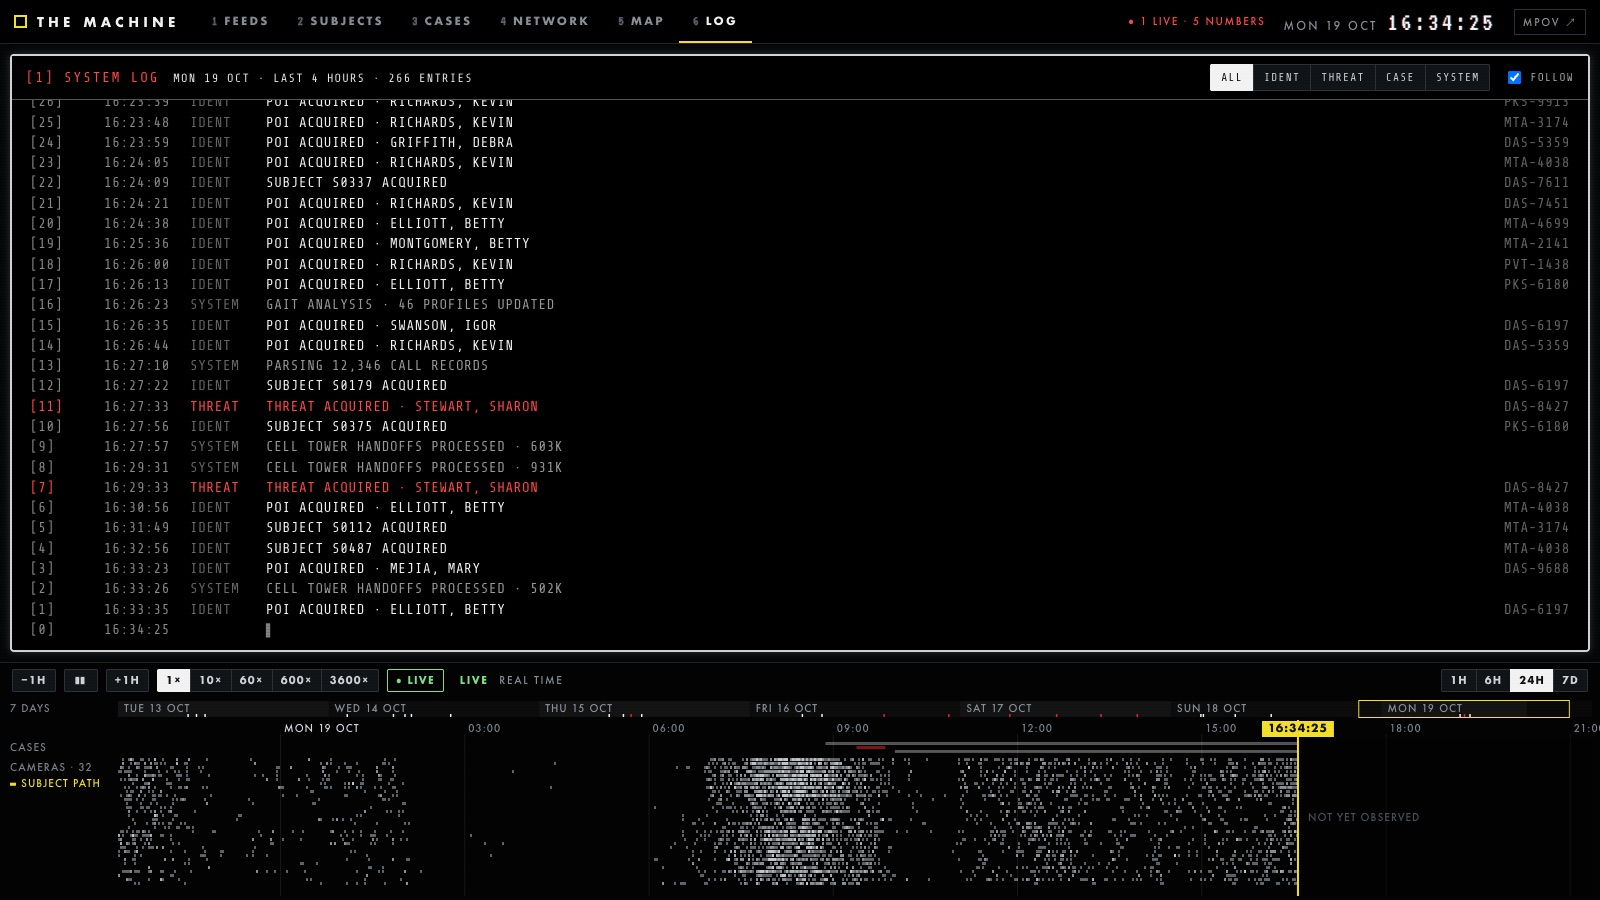Click the Subject Path legend label

60,784
